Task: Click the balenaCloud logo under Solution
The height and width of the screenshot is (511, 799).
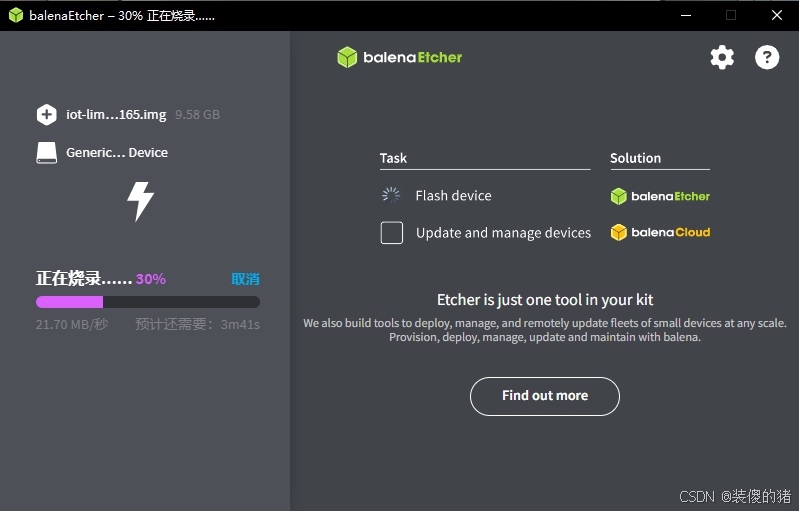Action: click(660, 232)
